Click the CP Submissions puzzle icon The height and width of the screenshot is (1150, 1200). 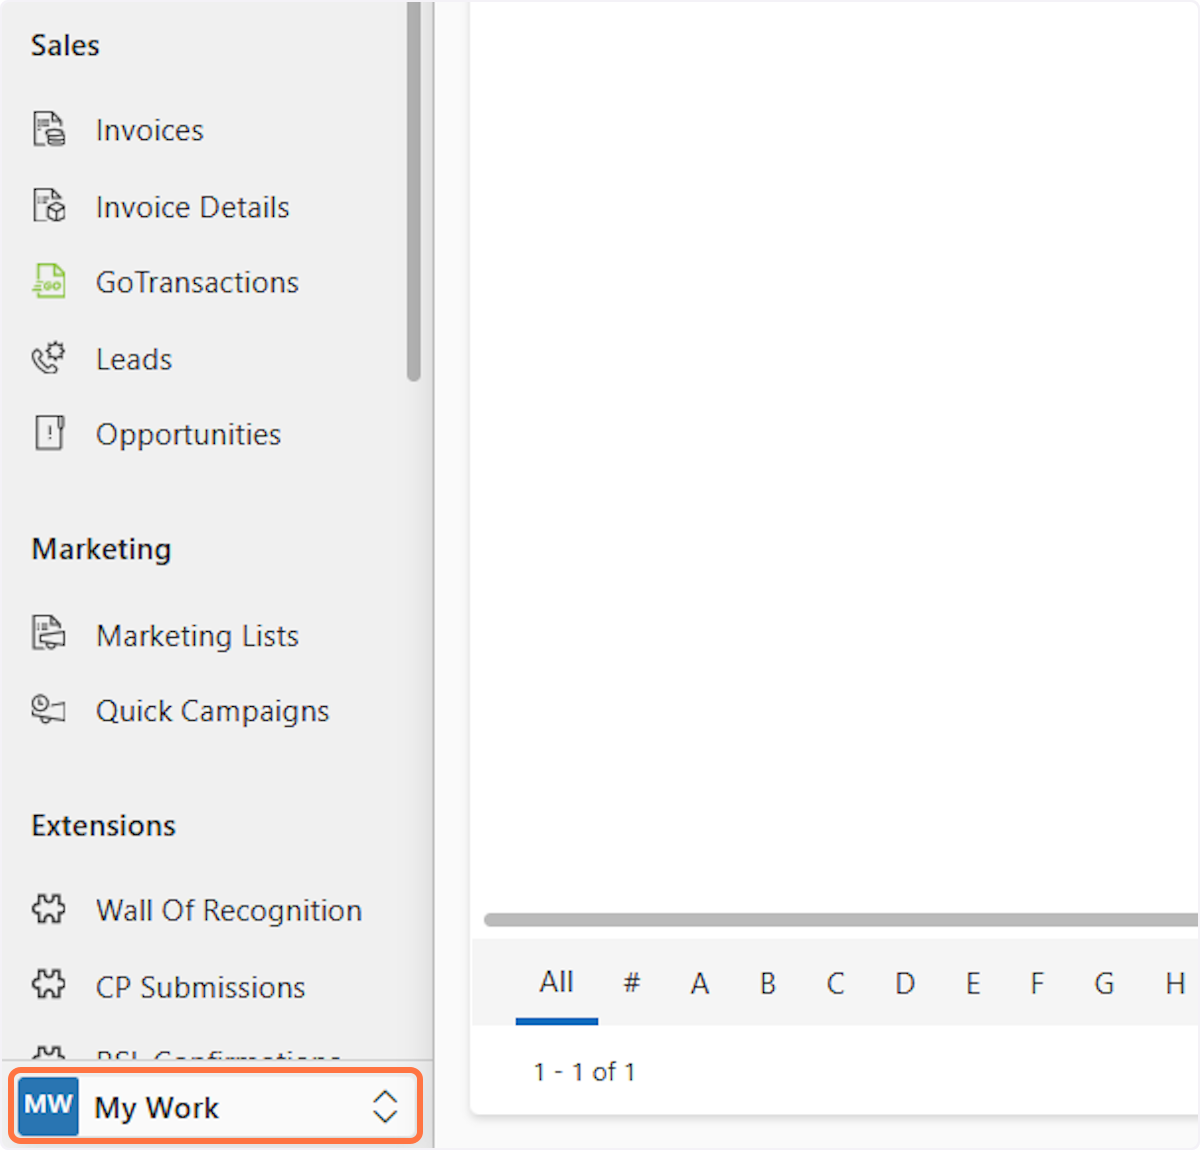(49, 985)
